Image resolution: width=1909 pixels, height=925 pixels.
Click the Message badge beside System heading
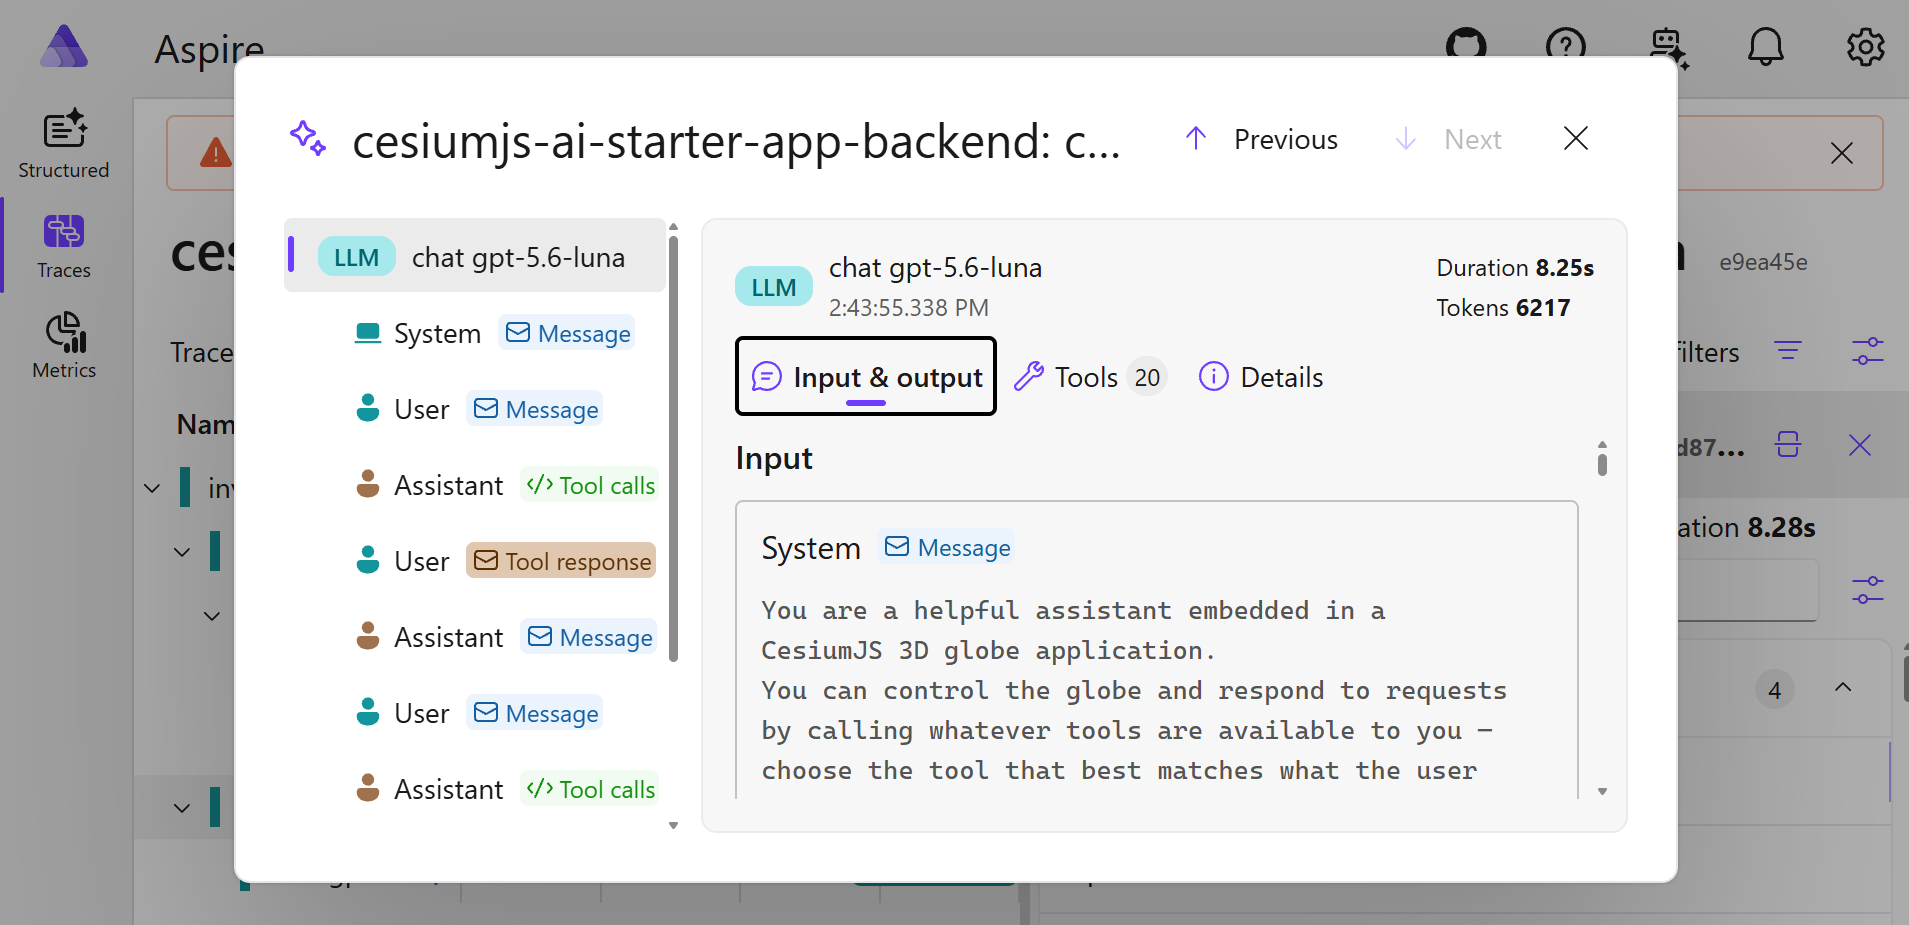click(x=948, y=548)
